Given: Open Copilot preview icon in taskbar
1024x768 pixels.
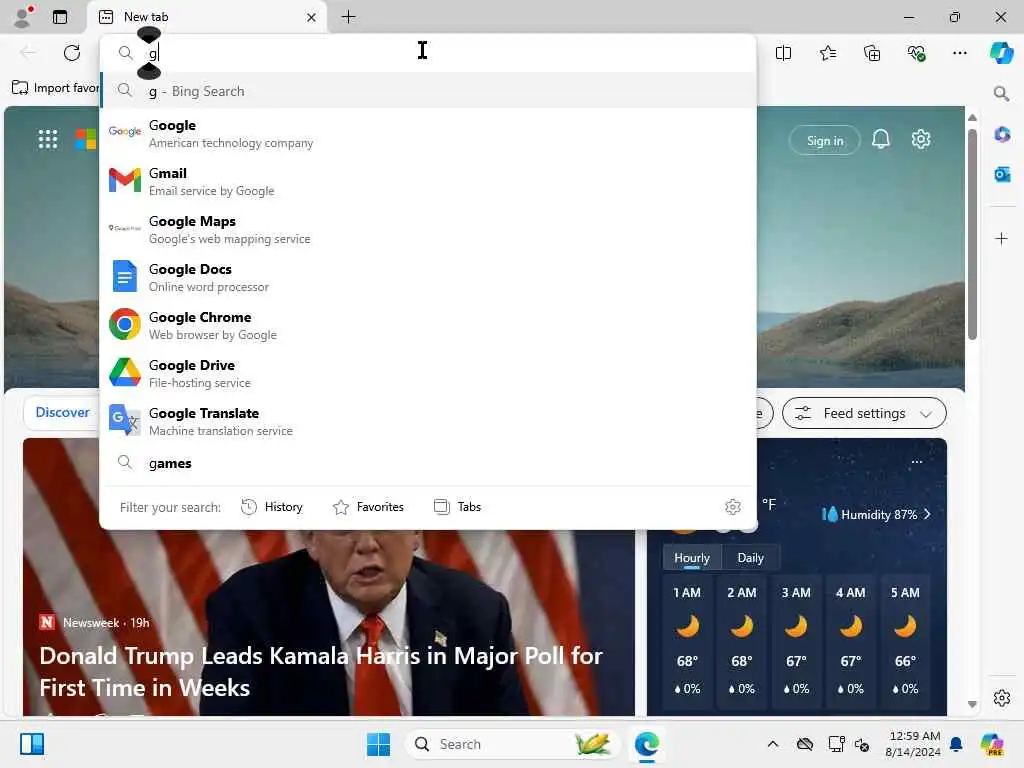Looking at the screenshot, I should (x=992, y=744).
